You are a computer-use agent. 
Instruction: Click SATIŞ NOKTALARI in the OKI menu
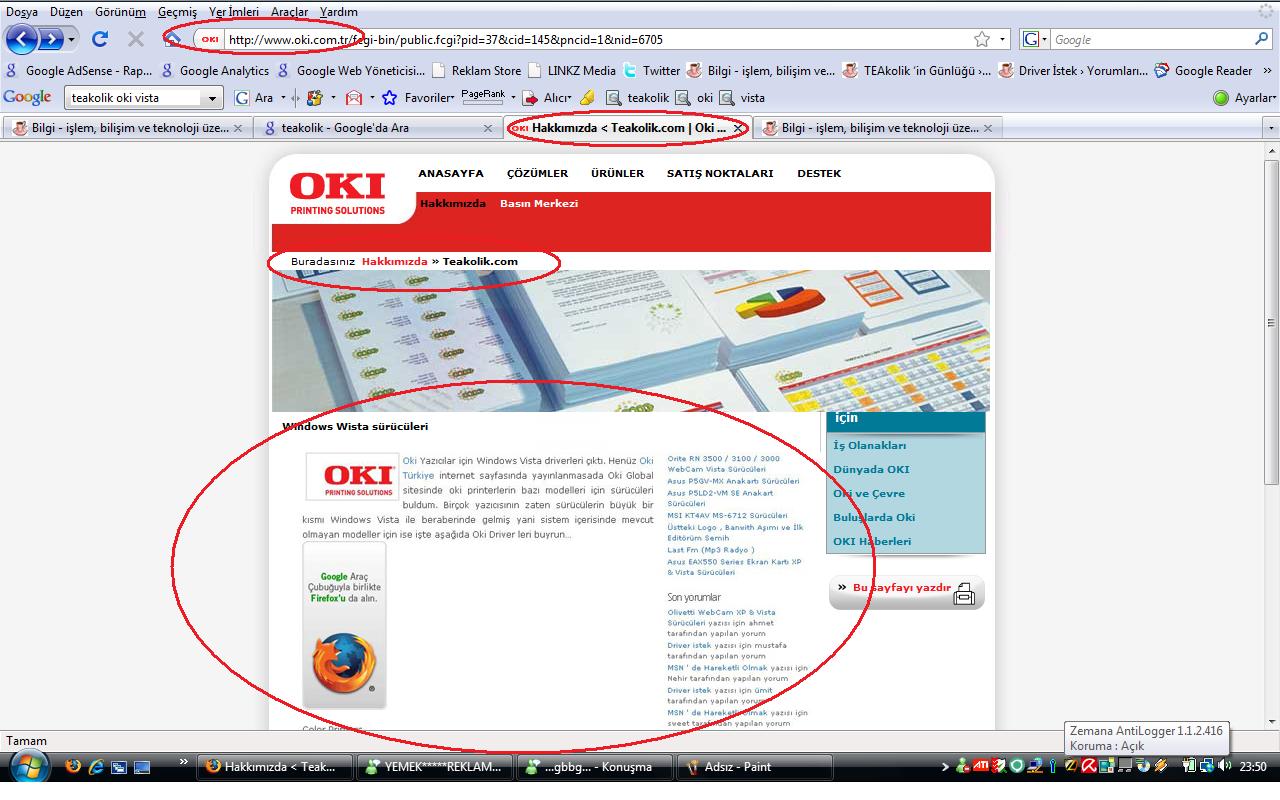720,174
